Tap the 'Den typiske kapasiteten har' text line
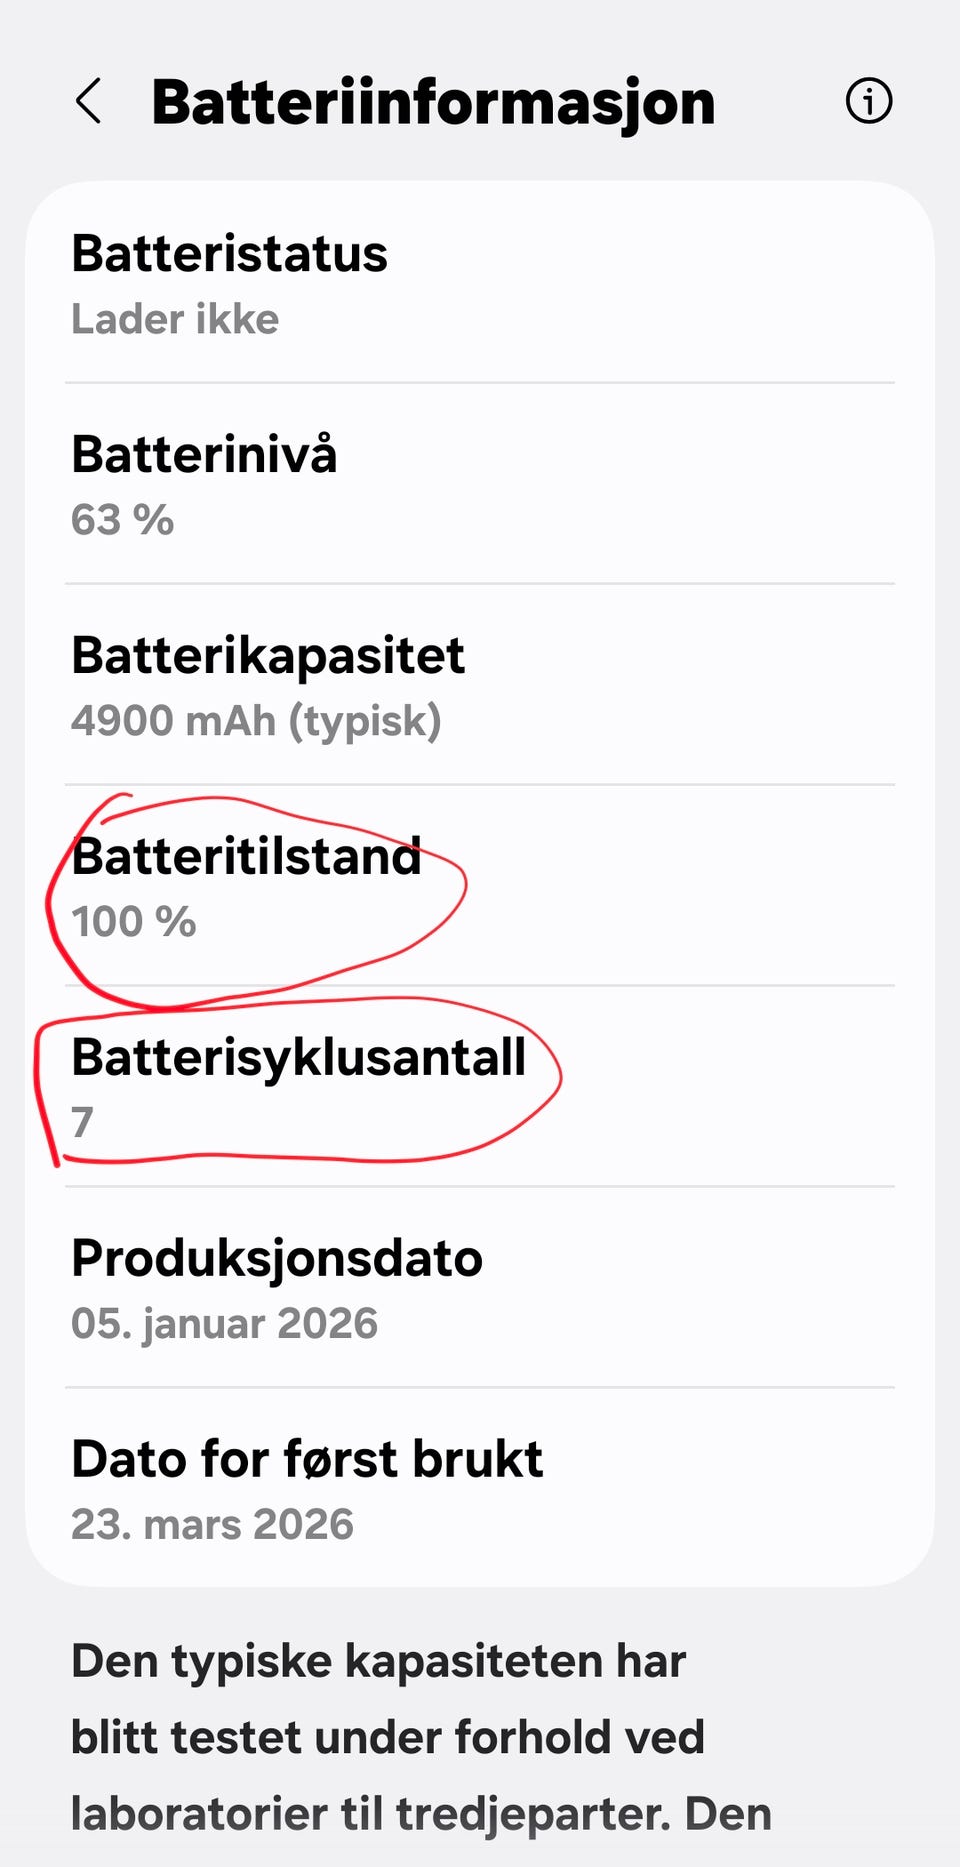Image resolution: width=960 pixels, height=1867 pixels. click(378, 1661)
